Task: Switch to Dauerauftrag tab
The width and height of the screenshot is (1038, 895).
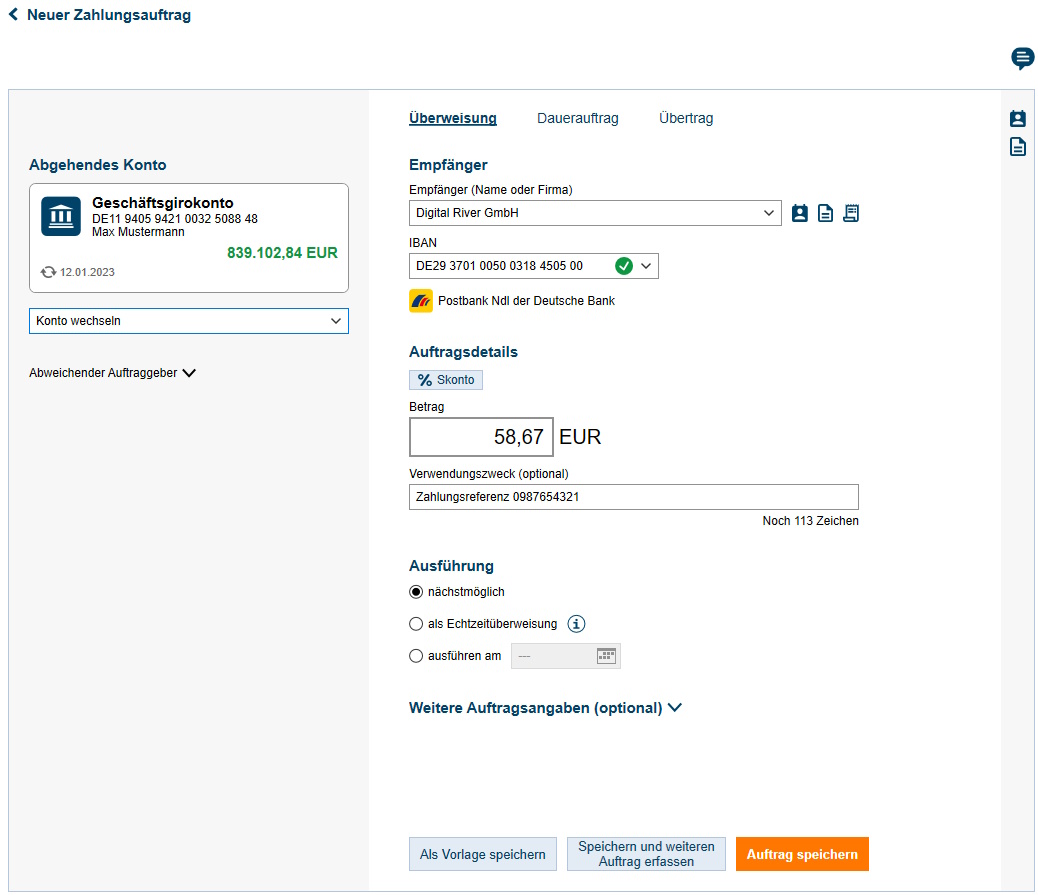Action: [578, 118]
